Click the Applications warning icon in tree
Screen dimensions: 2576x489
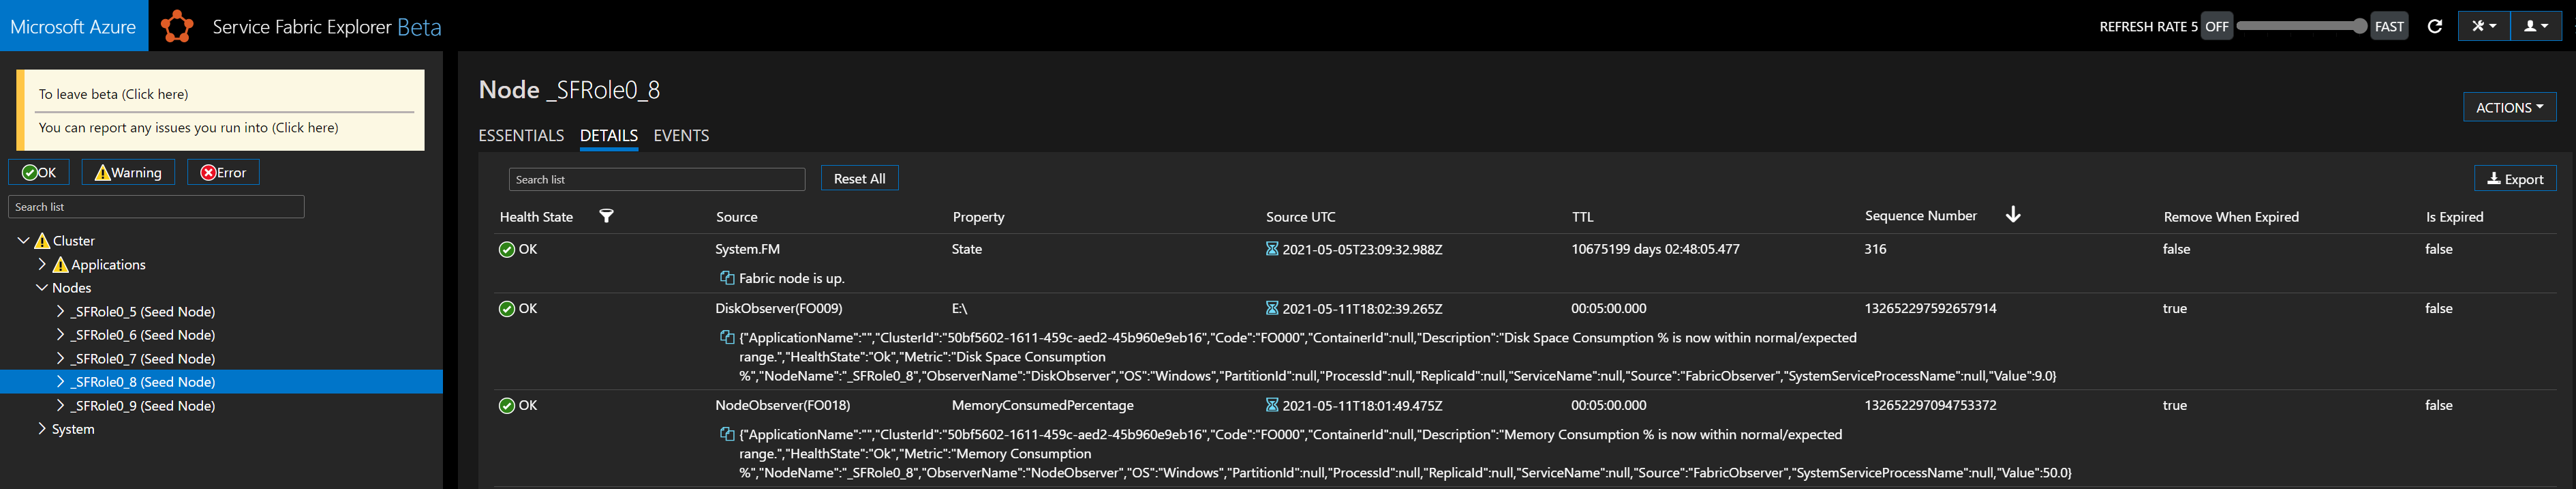click(x=61, y=264)
